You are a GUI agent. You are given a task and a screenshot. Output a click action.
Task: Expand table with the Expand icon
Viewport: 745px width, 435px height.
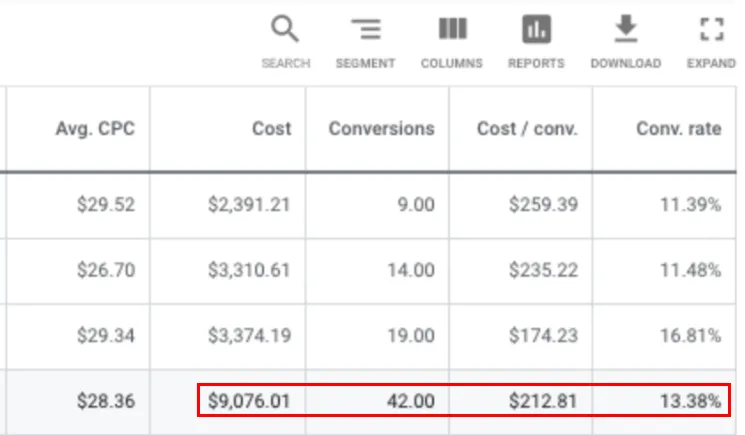pyautogui.click(x=712, y=29)
